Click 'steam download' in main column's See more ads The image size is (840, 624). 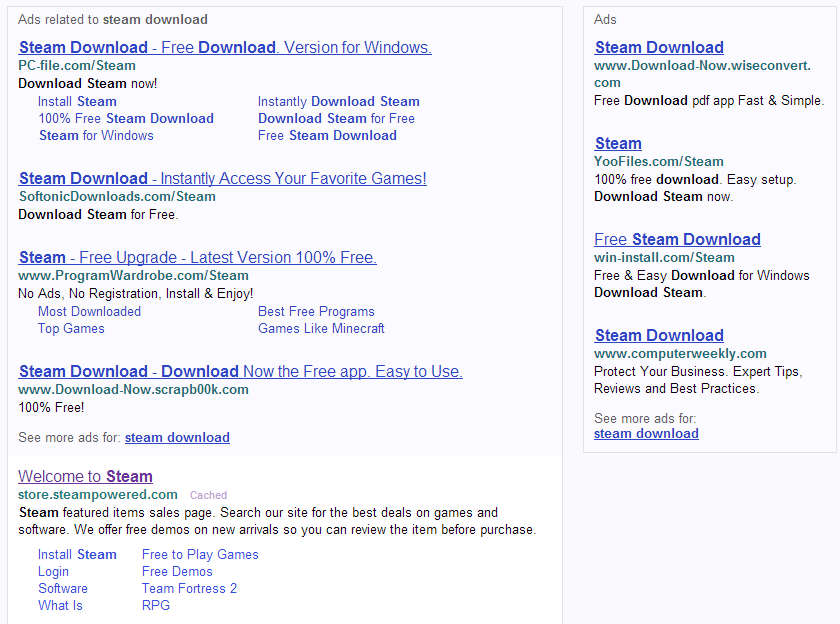click(x=177, y=438)
